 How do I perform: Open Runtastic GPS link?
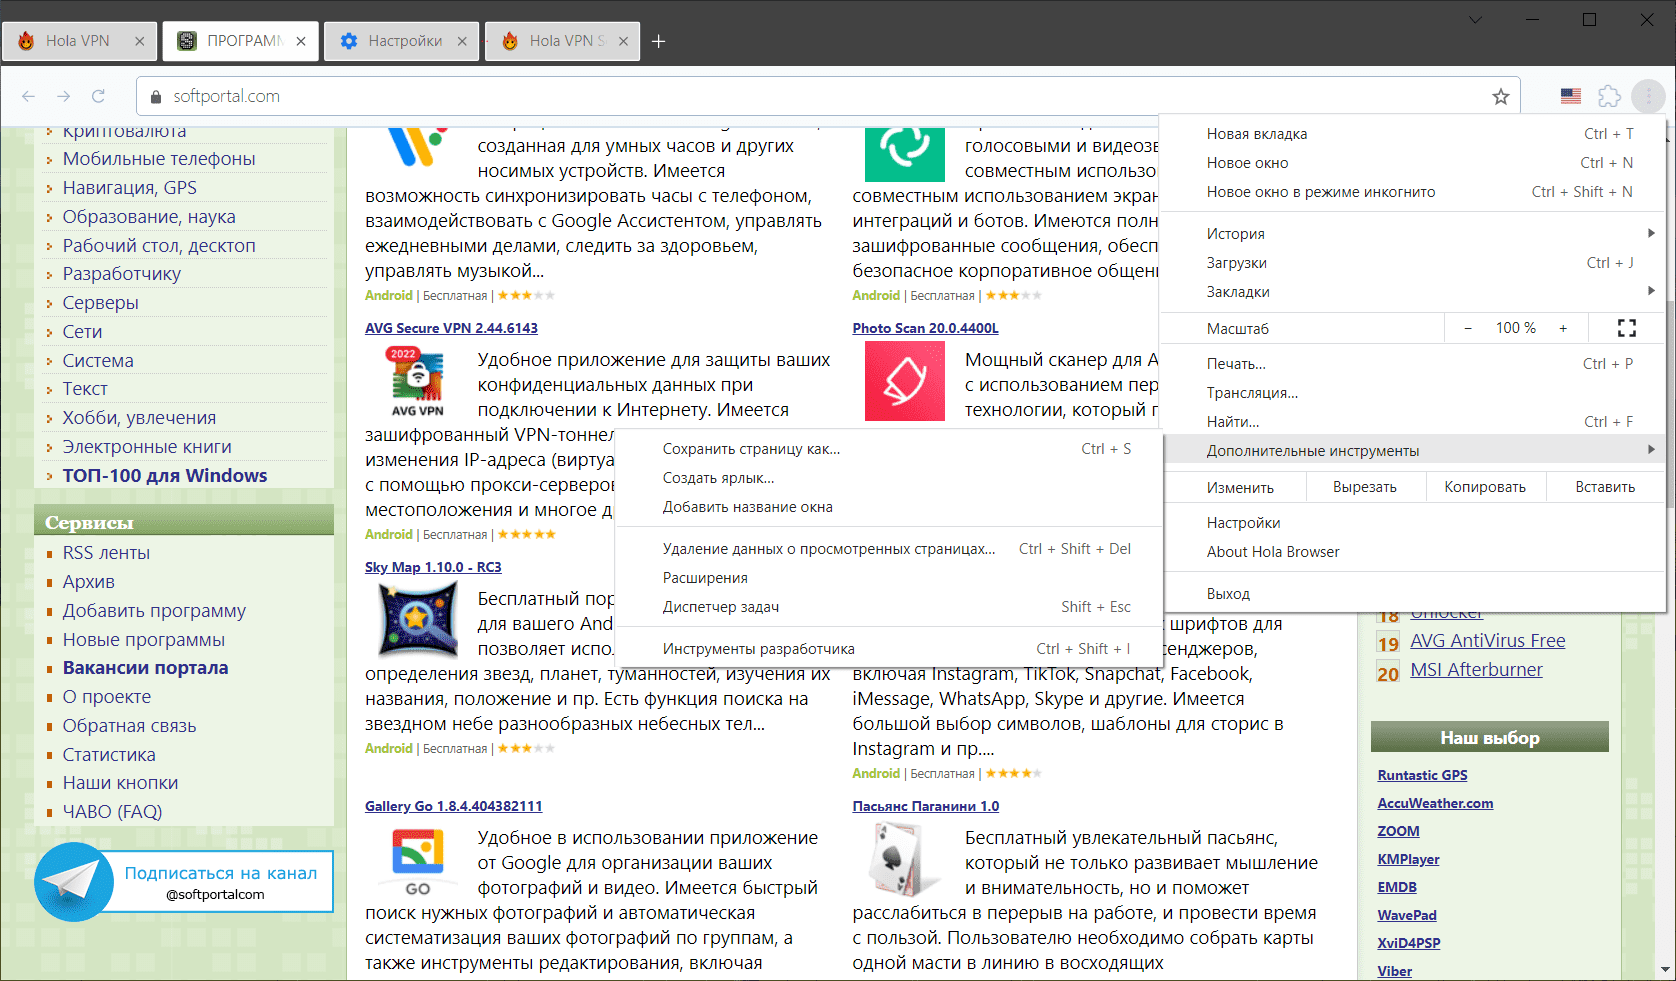1422,775
